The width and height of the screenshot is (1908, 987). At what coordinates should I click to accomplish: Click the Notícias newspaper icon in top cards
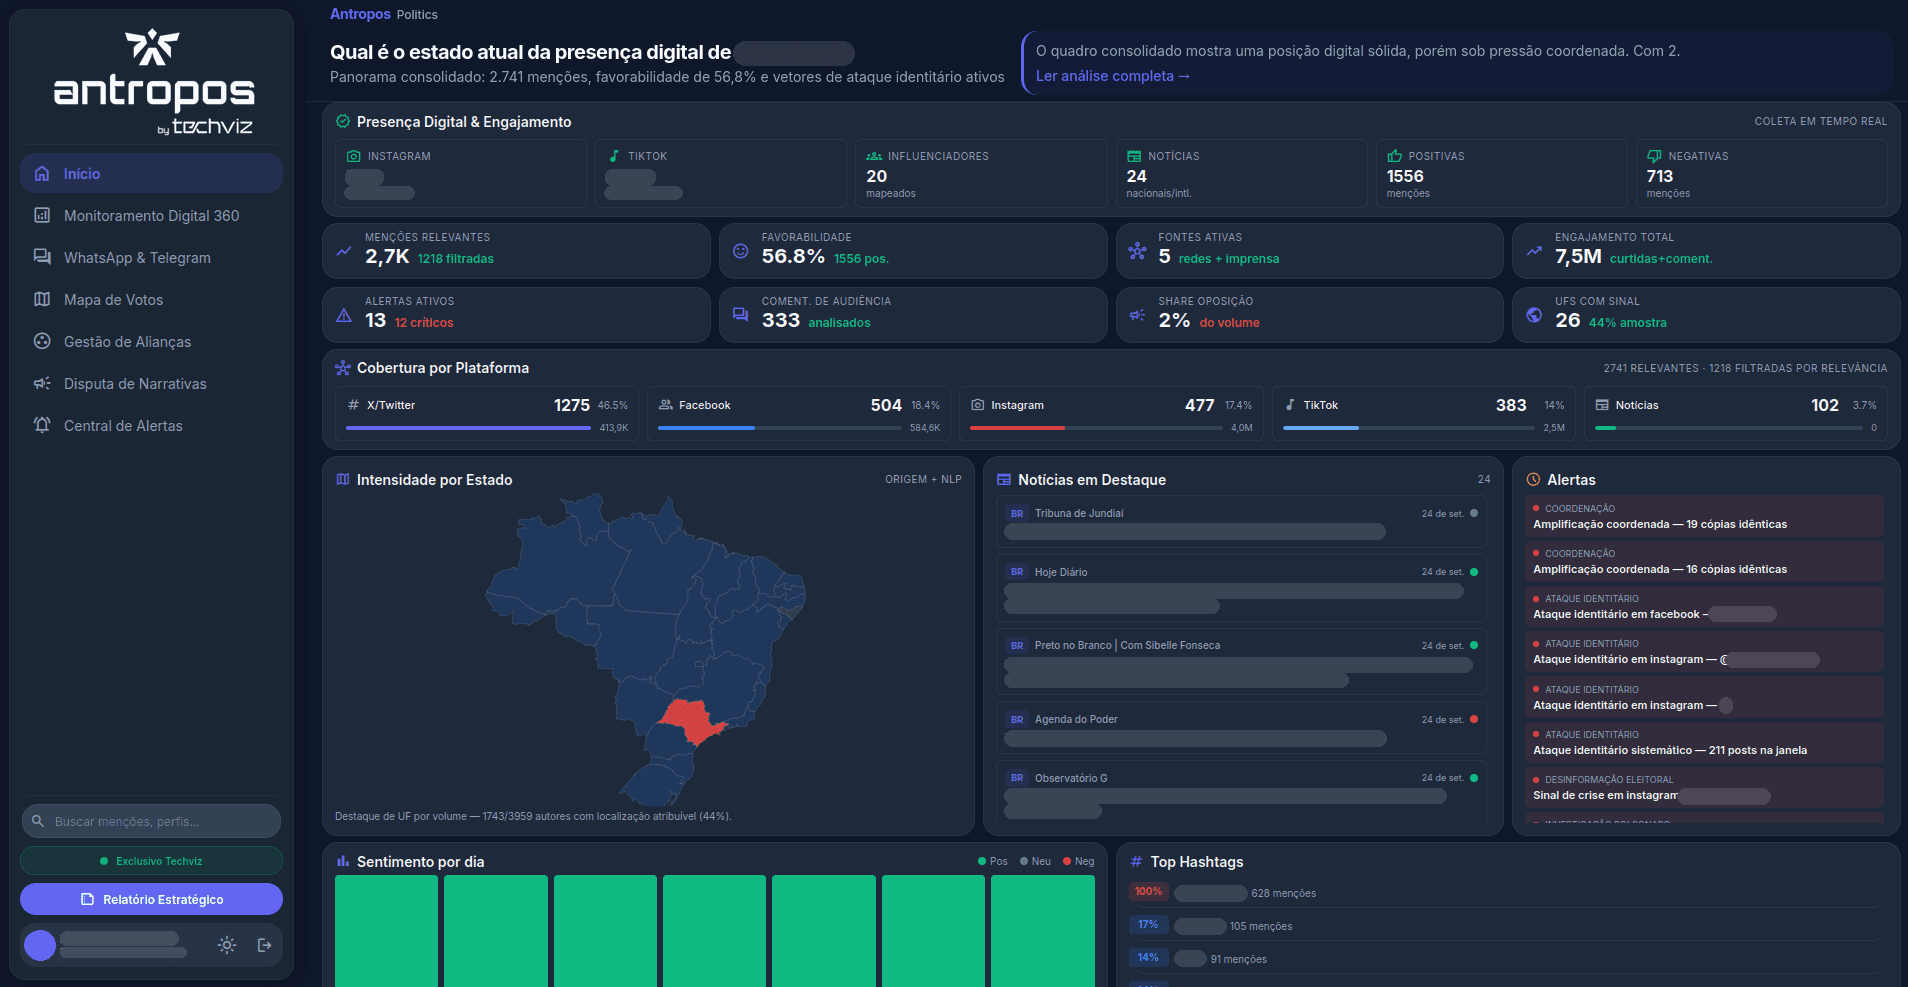click(1134, 156)
